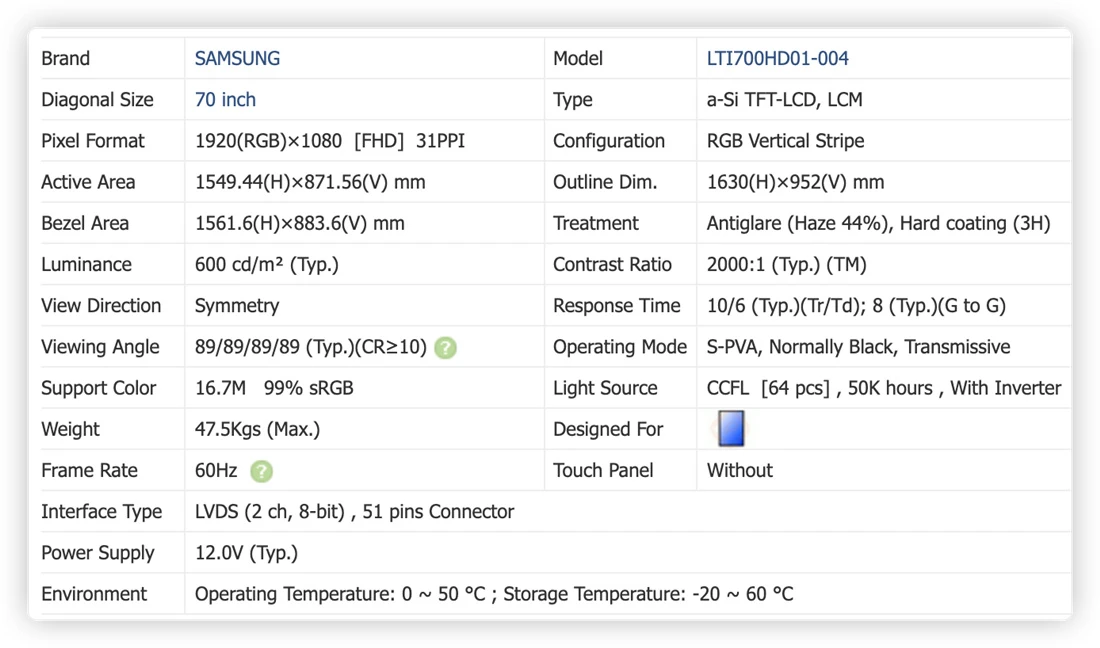Image resolution: width=1100 pixels, height=648 pixels.
Task: Select the CCFL Light Source description
Action: pyautogui.click(x=884, y=389)
